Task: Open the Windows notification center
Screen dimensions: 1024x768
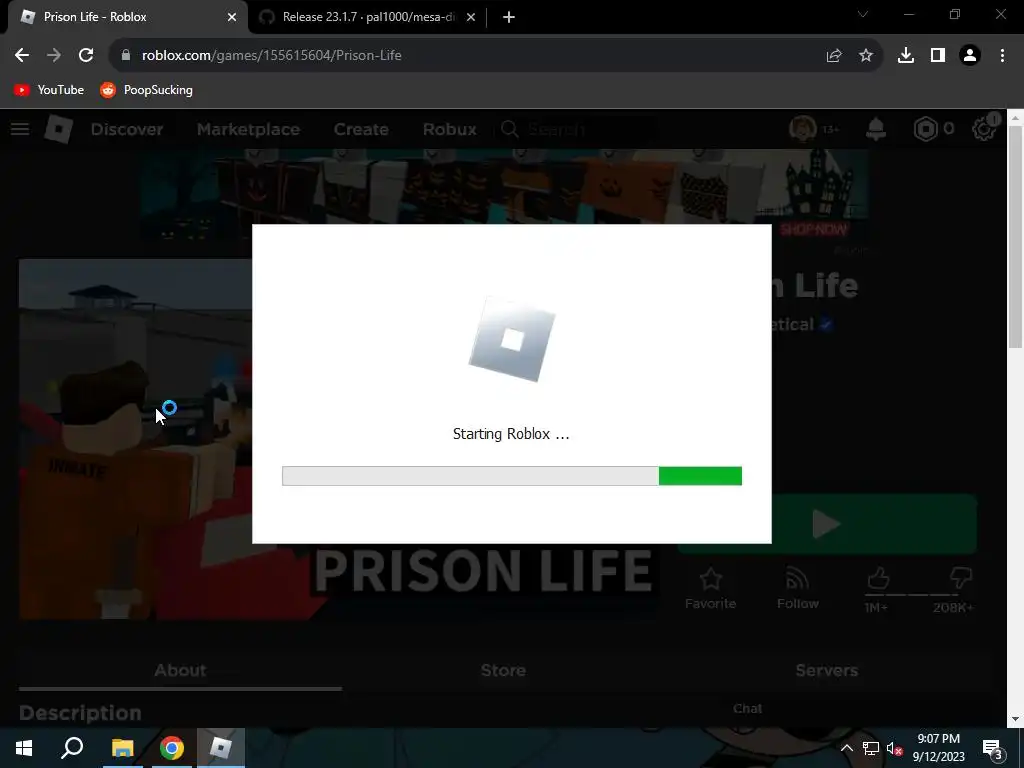Action: click(993, 748)
